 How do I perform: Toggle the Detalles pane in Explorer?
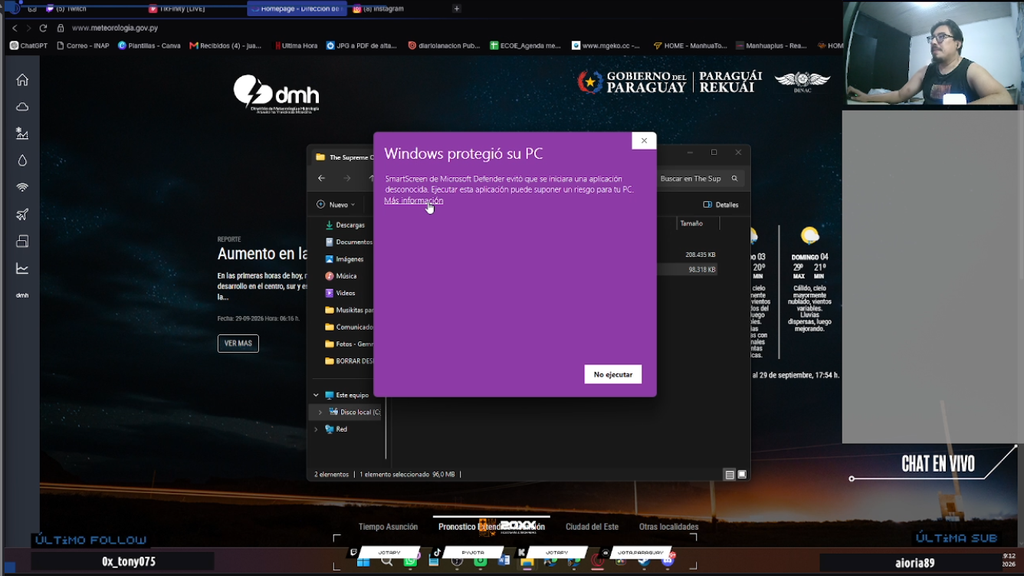pos(720,204)
